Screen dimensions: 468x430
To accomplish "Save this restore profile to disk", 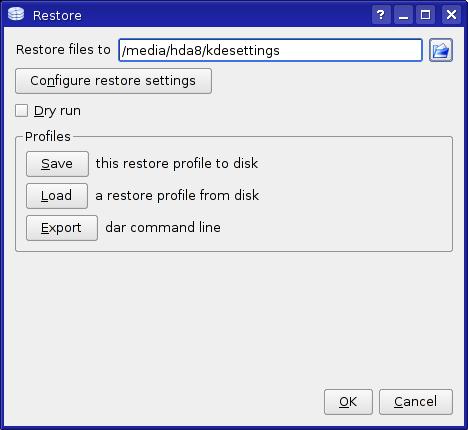I will [x=57, y=164].
